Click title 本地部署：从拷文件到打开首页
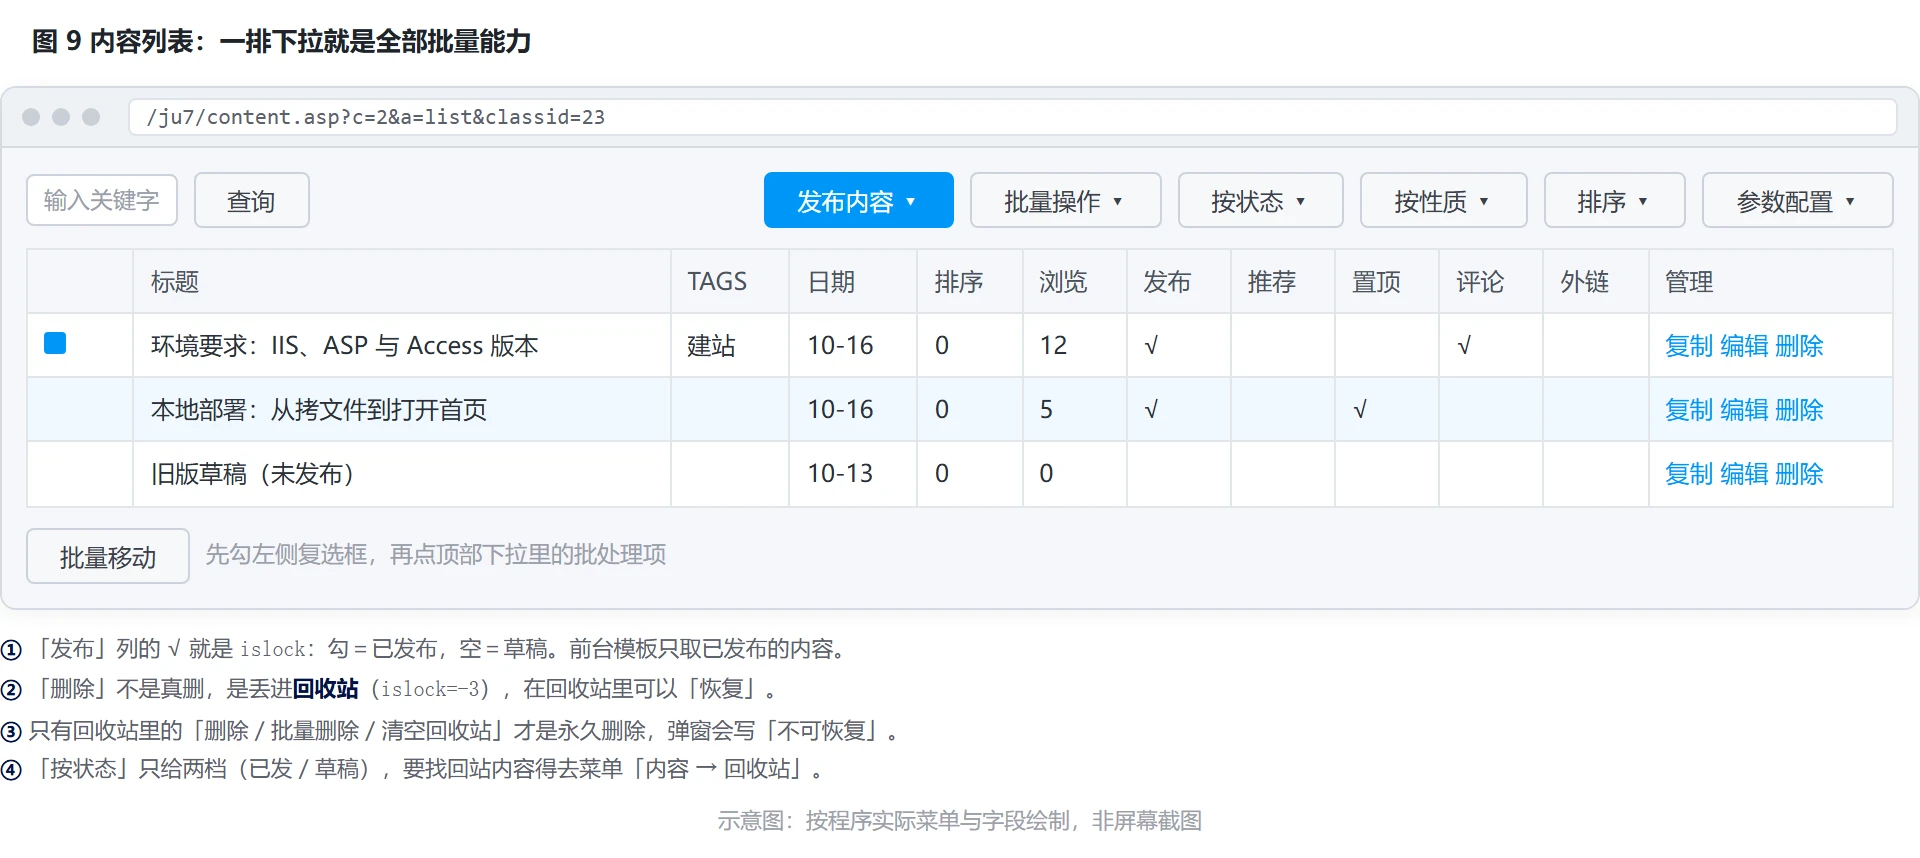The image size is (1920, 858). (x=319, y=410)
